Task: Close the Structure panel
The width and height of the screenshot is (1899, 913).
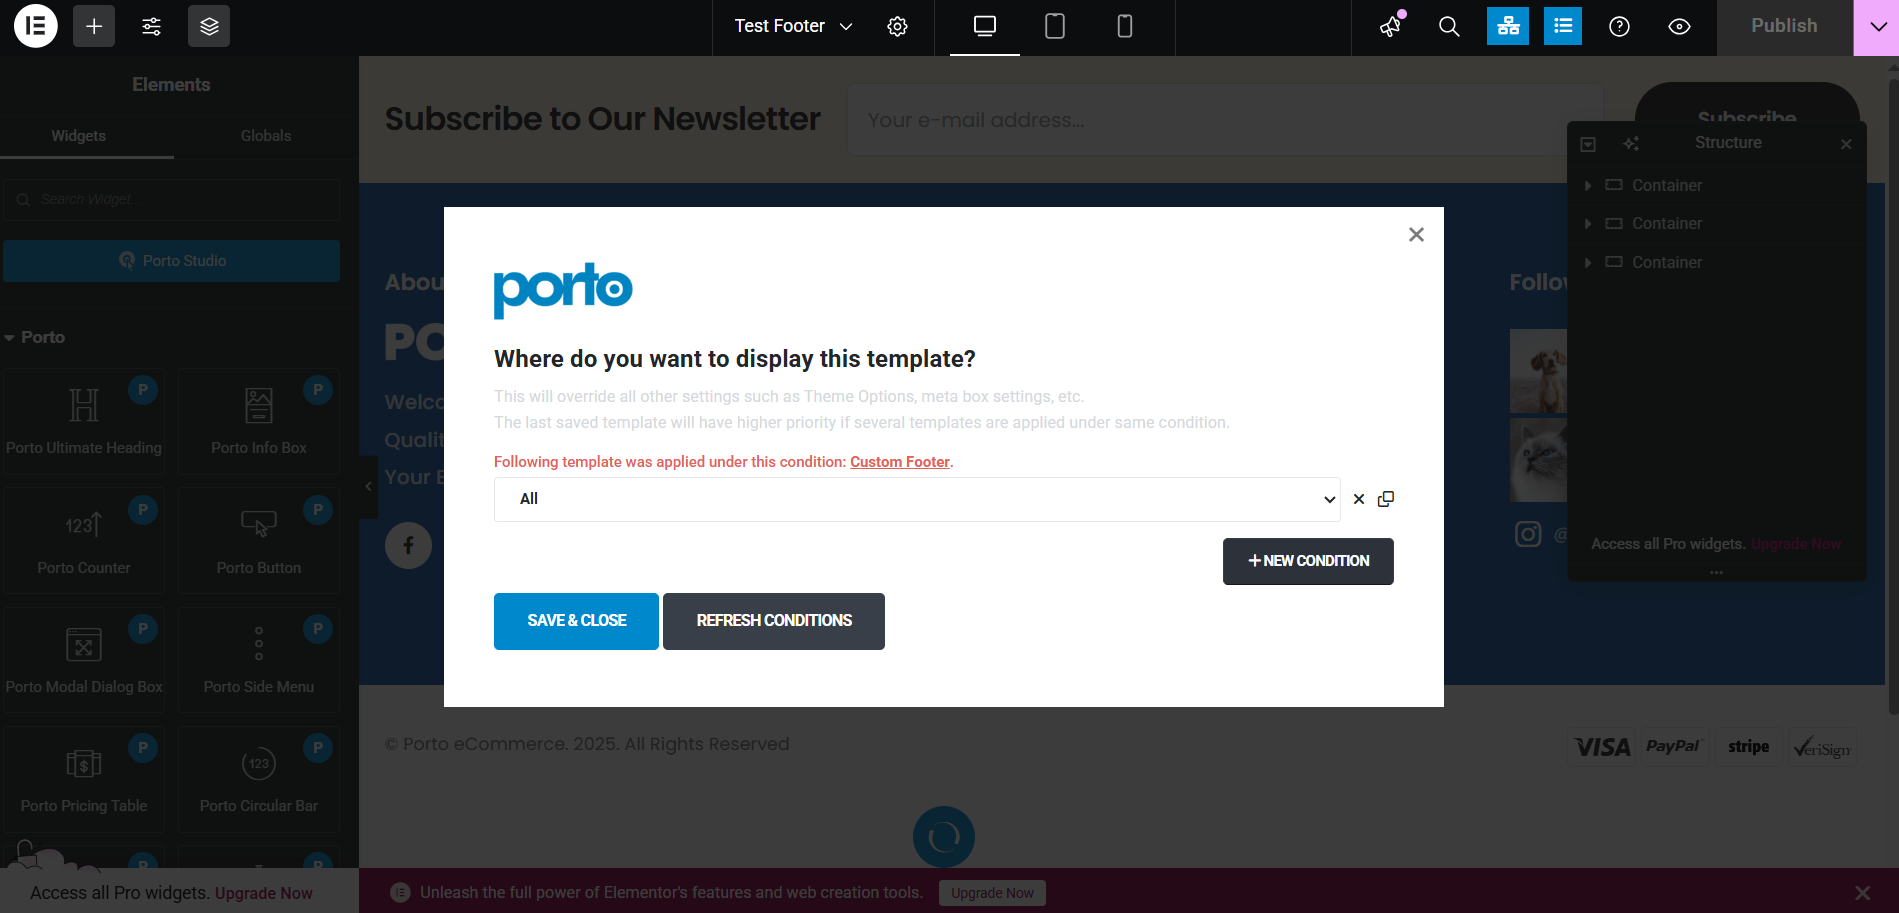Action: tap(1846, 144)
